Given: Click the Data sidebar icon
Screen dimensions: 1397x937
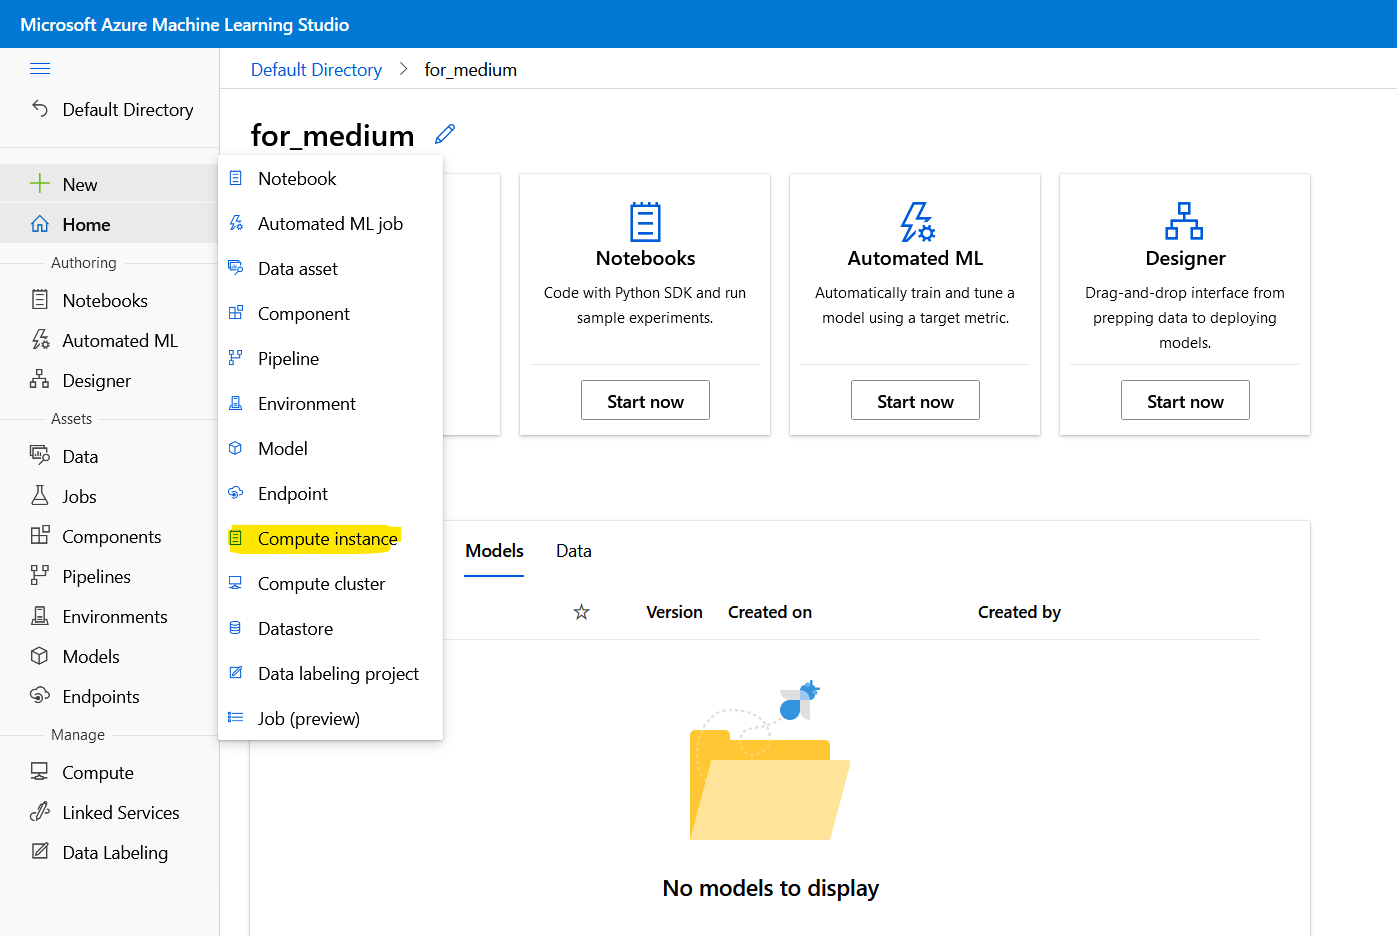Looking at the screenshot, I should click(x=40, y=455).
